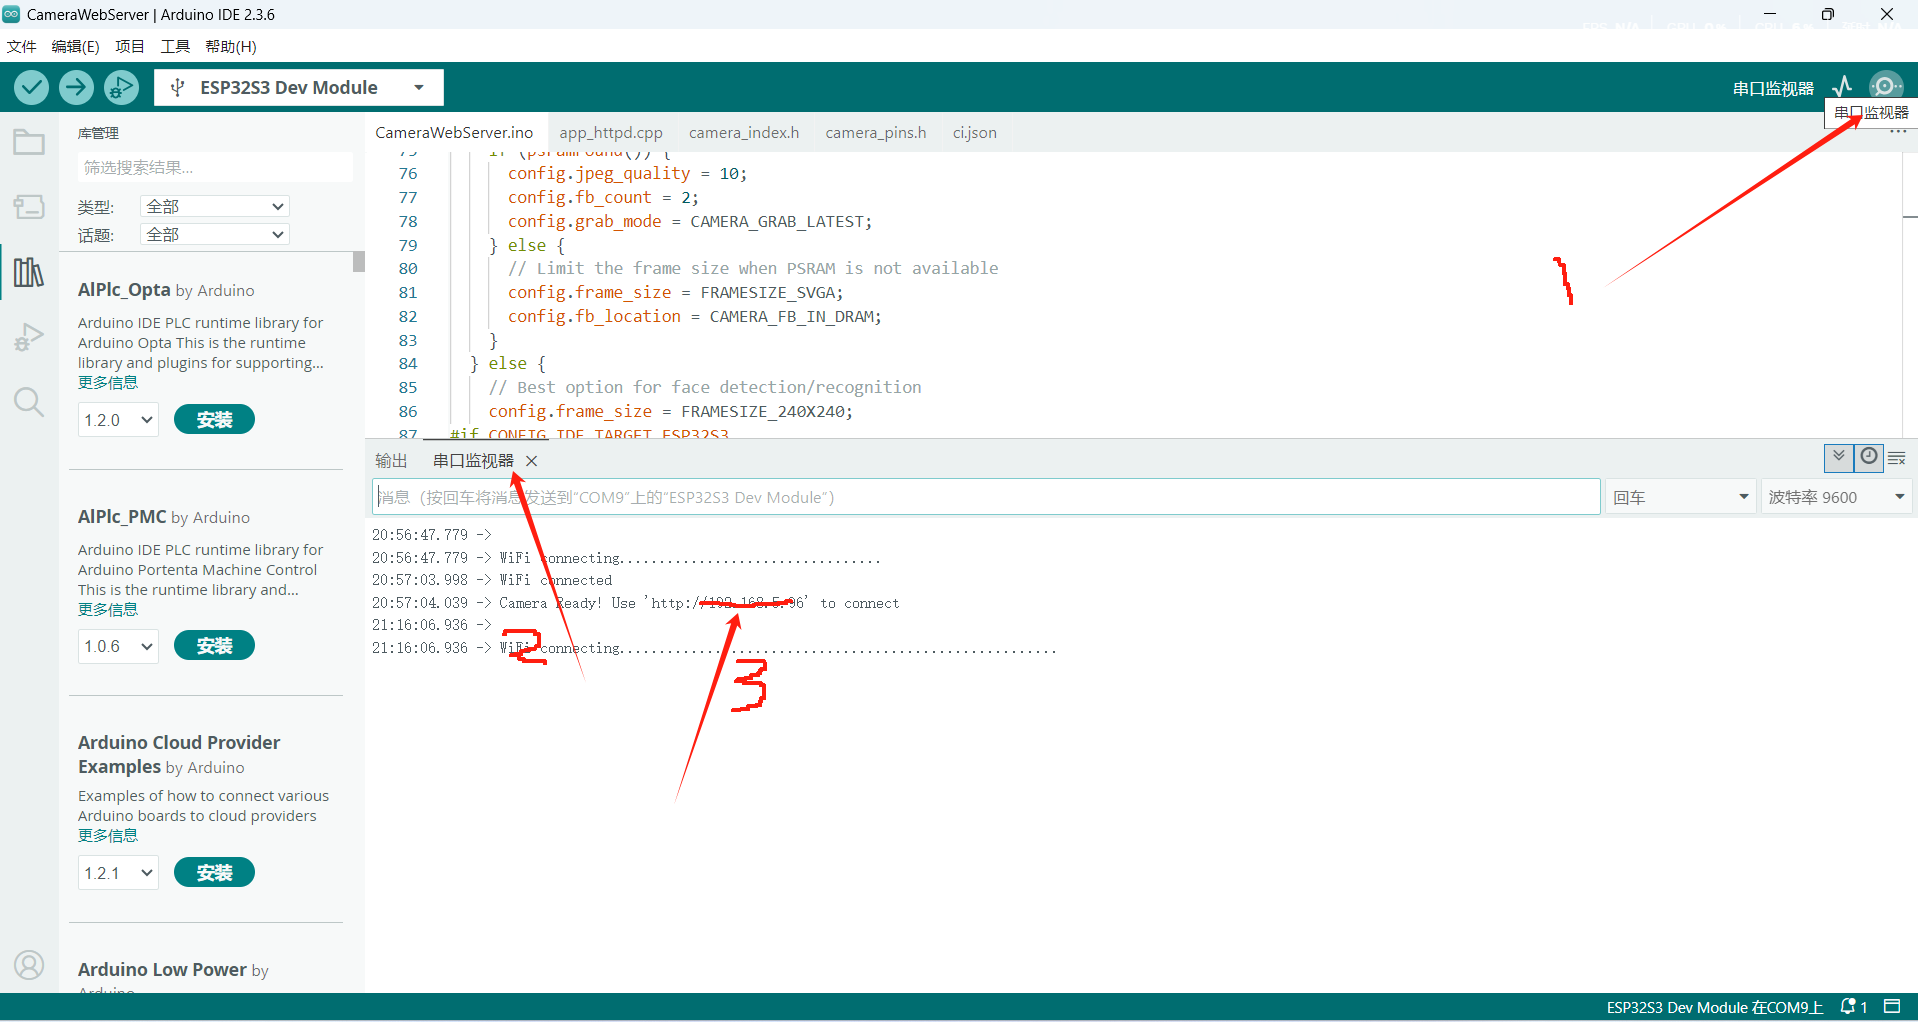Screen dimensions: 1918x1022
Task: Clear the serial monitor output
Action: (1897, 459)
